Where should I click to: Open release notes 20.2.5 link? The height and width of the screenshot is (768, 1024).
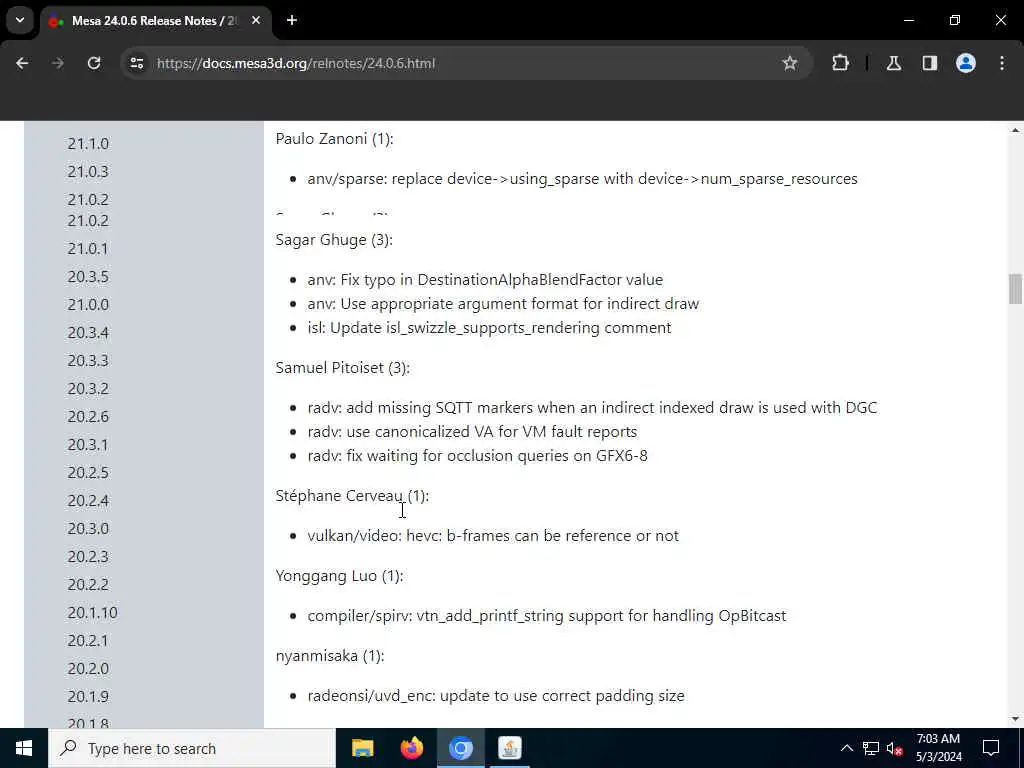pos(88,473)
